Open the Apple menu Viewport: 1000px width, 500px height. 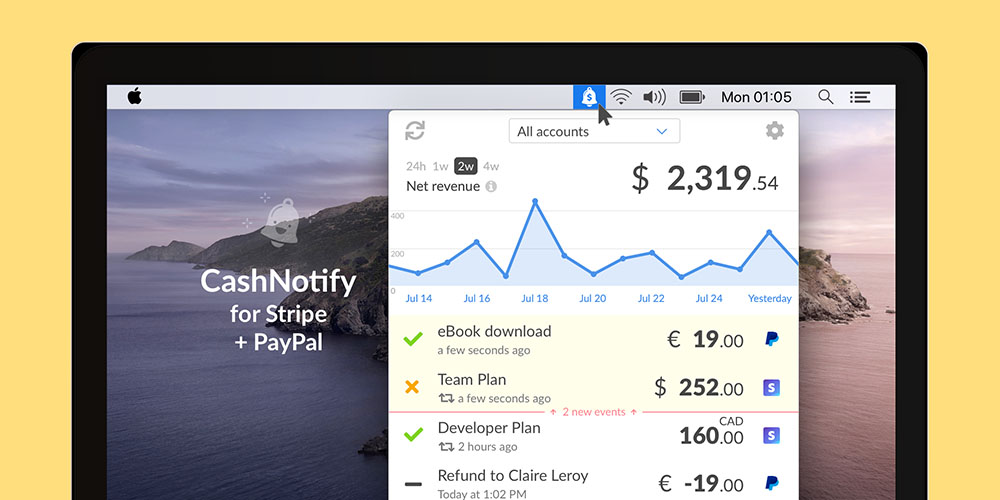[x=135, y=96]
